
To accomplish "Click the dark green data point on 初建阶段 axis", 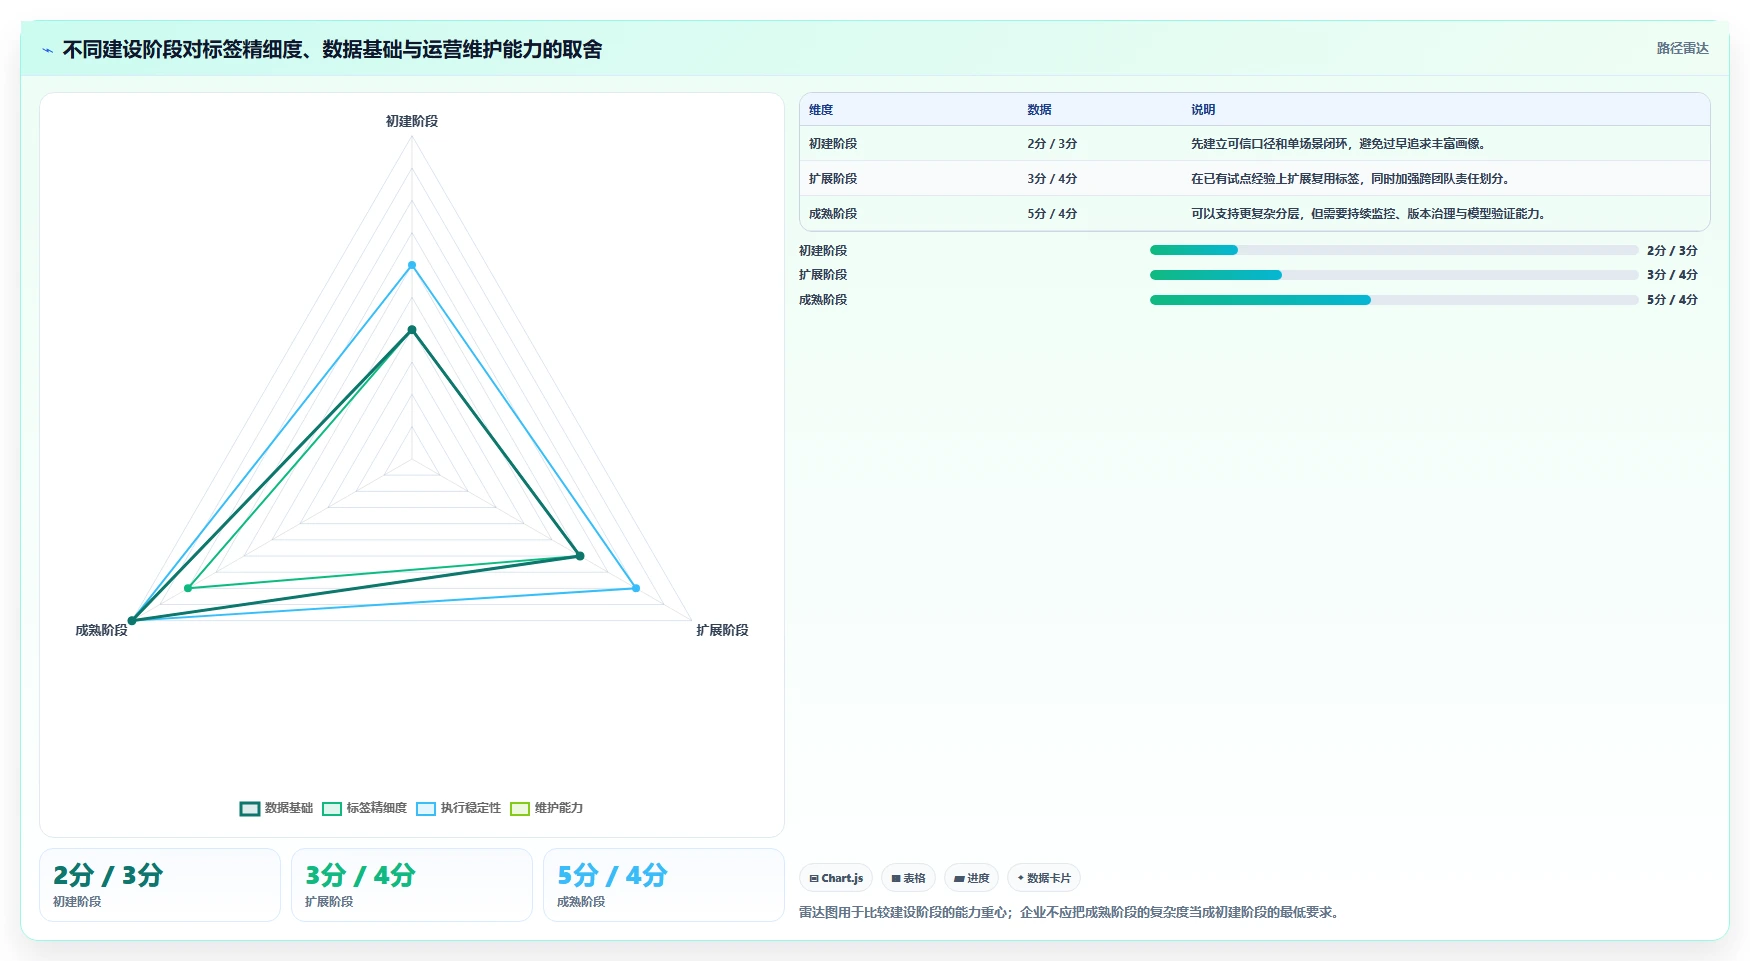I will [x=412, y=330].
